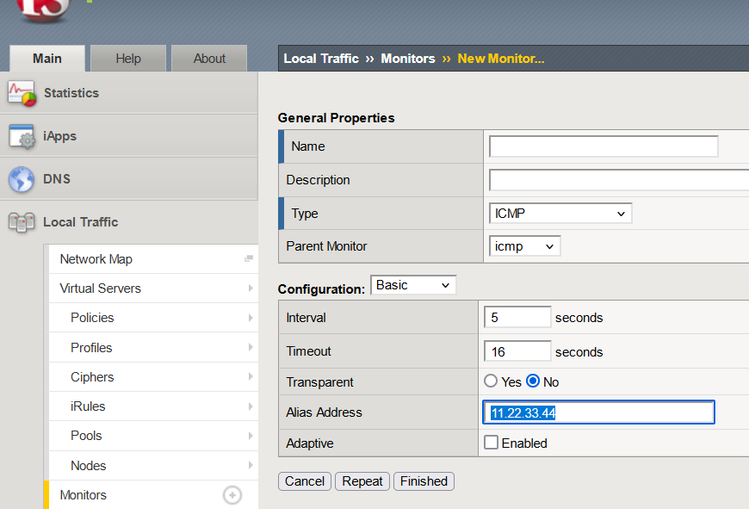Click the Cancel button
Image resolution: width=749 pixels, height=509 pixels.
[x=304, y=481]
